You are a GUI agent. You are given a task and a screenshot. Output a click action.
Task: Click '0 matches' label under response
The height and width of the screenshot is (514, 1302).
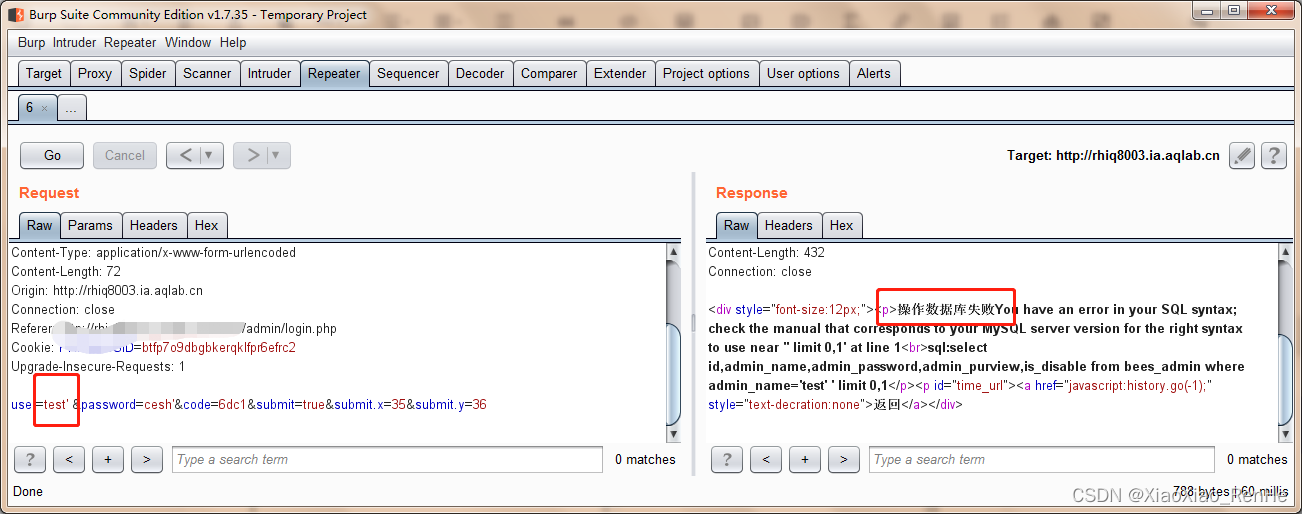(1258, 460)
